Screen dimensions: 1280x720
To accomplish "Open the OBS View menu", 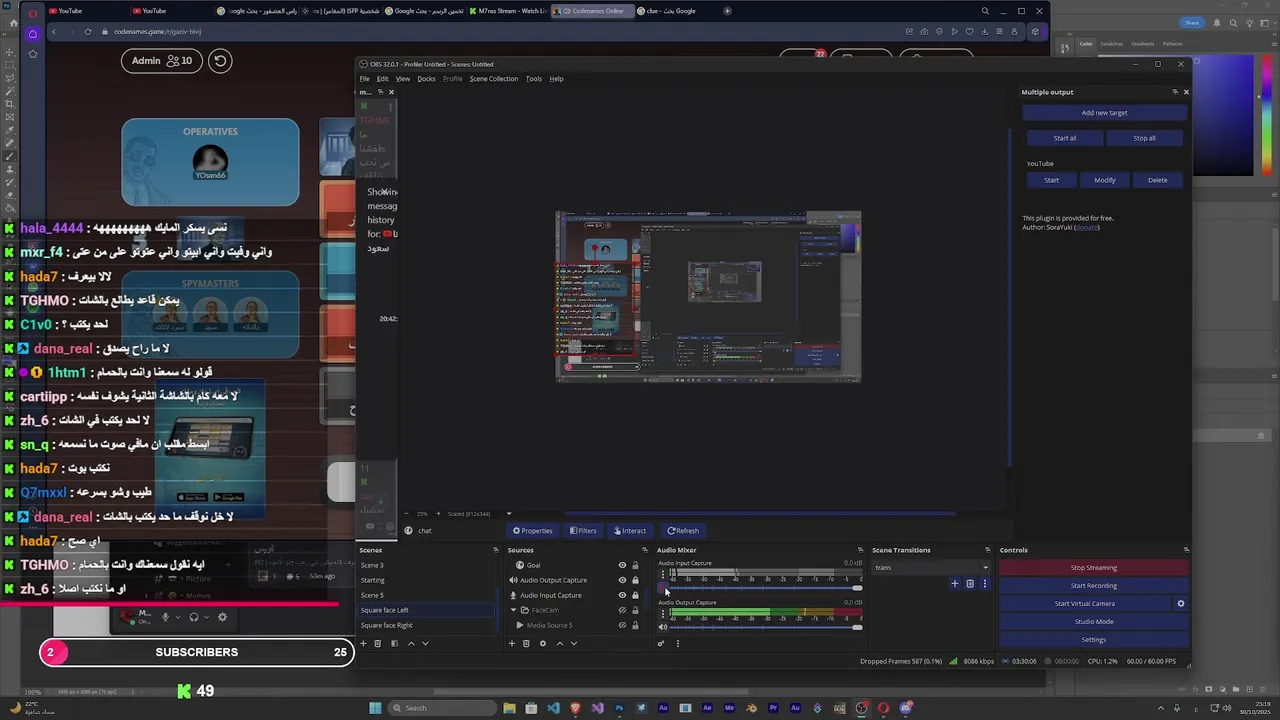I will pyautogui.click(x=402, y=79).
